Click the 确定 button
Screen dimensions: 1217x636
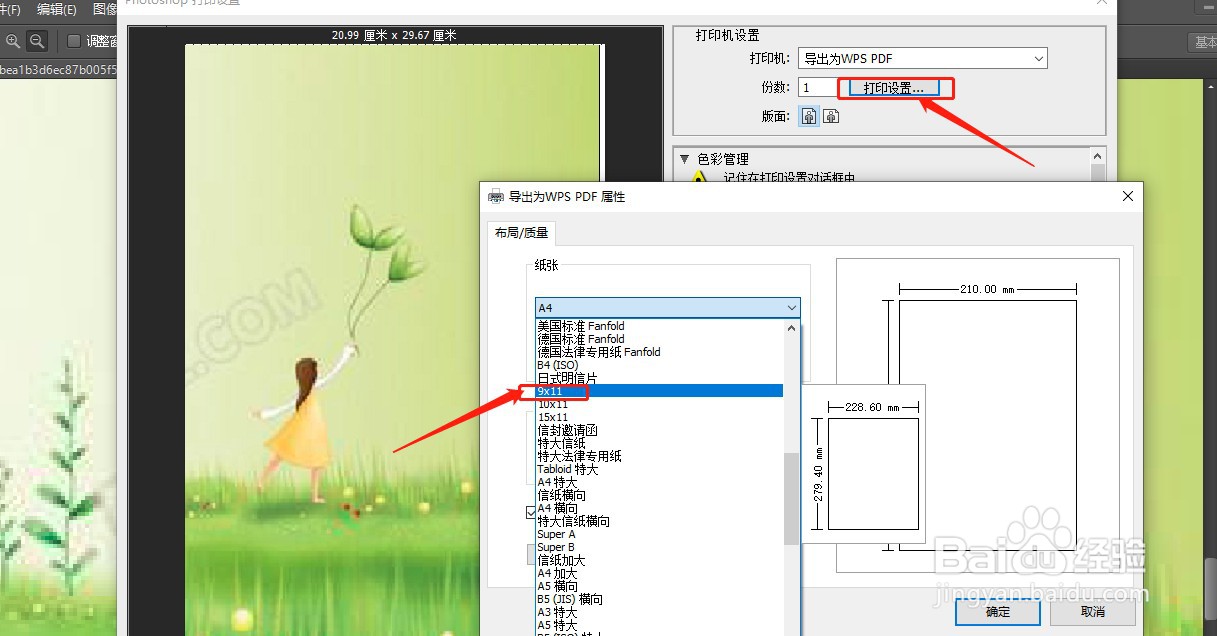click(x=997, y=611)
